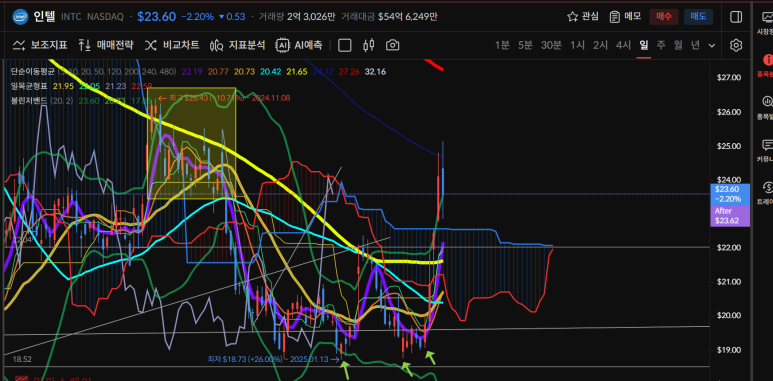Click moving average value 21.65
The width and height of the screenshot is (773, 381).
click(x=297, y=72)
